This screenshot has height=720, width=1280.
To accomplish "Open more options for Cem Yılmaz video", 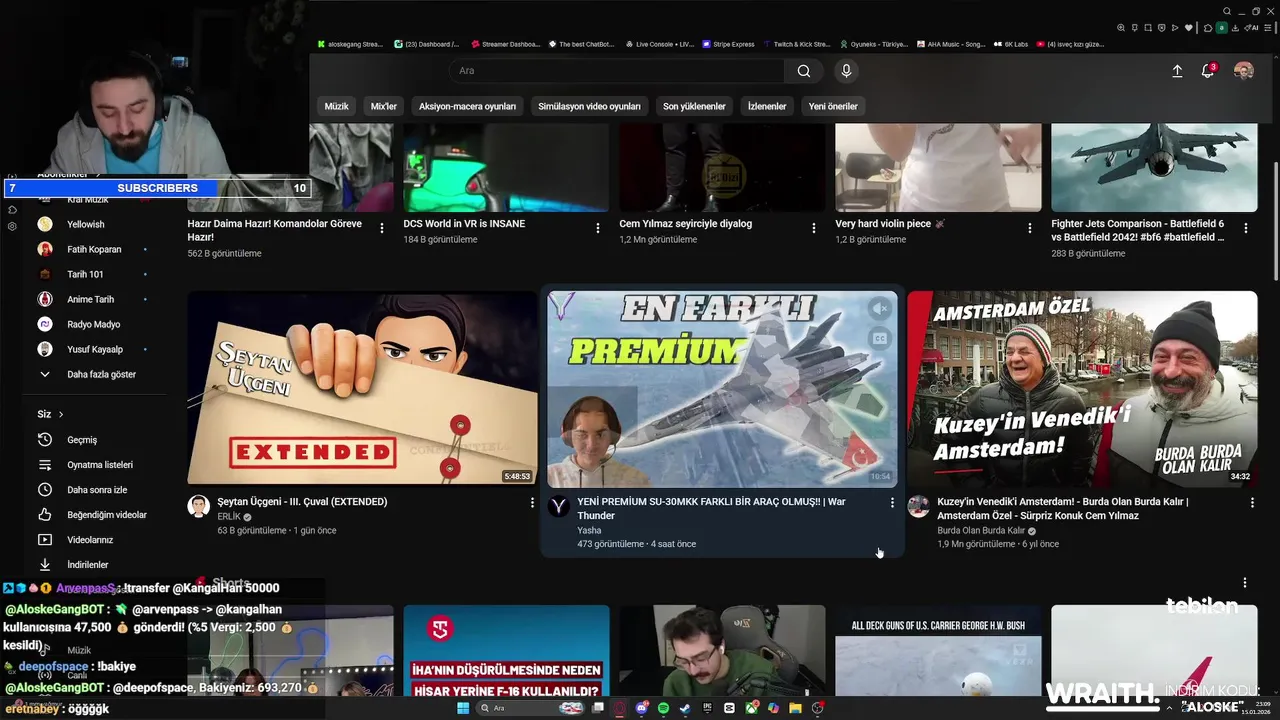I will 814,228.
